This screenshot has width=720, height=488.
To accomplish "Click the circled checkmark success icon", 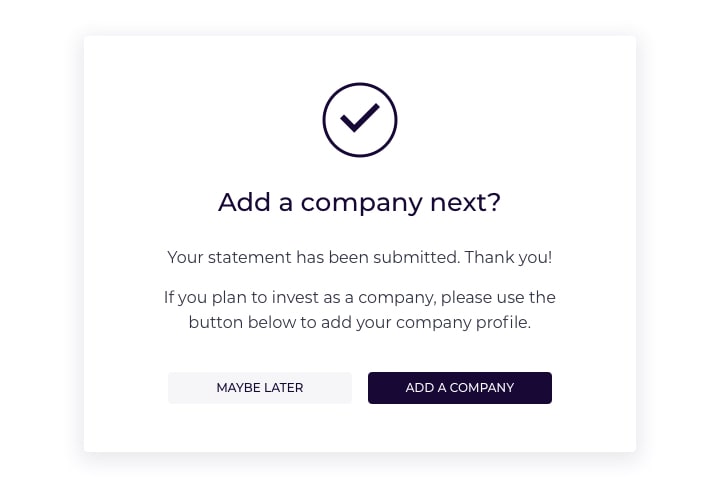I will tap(360, 120).
